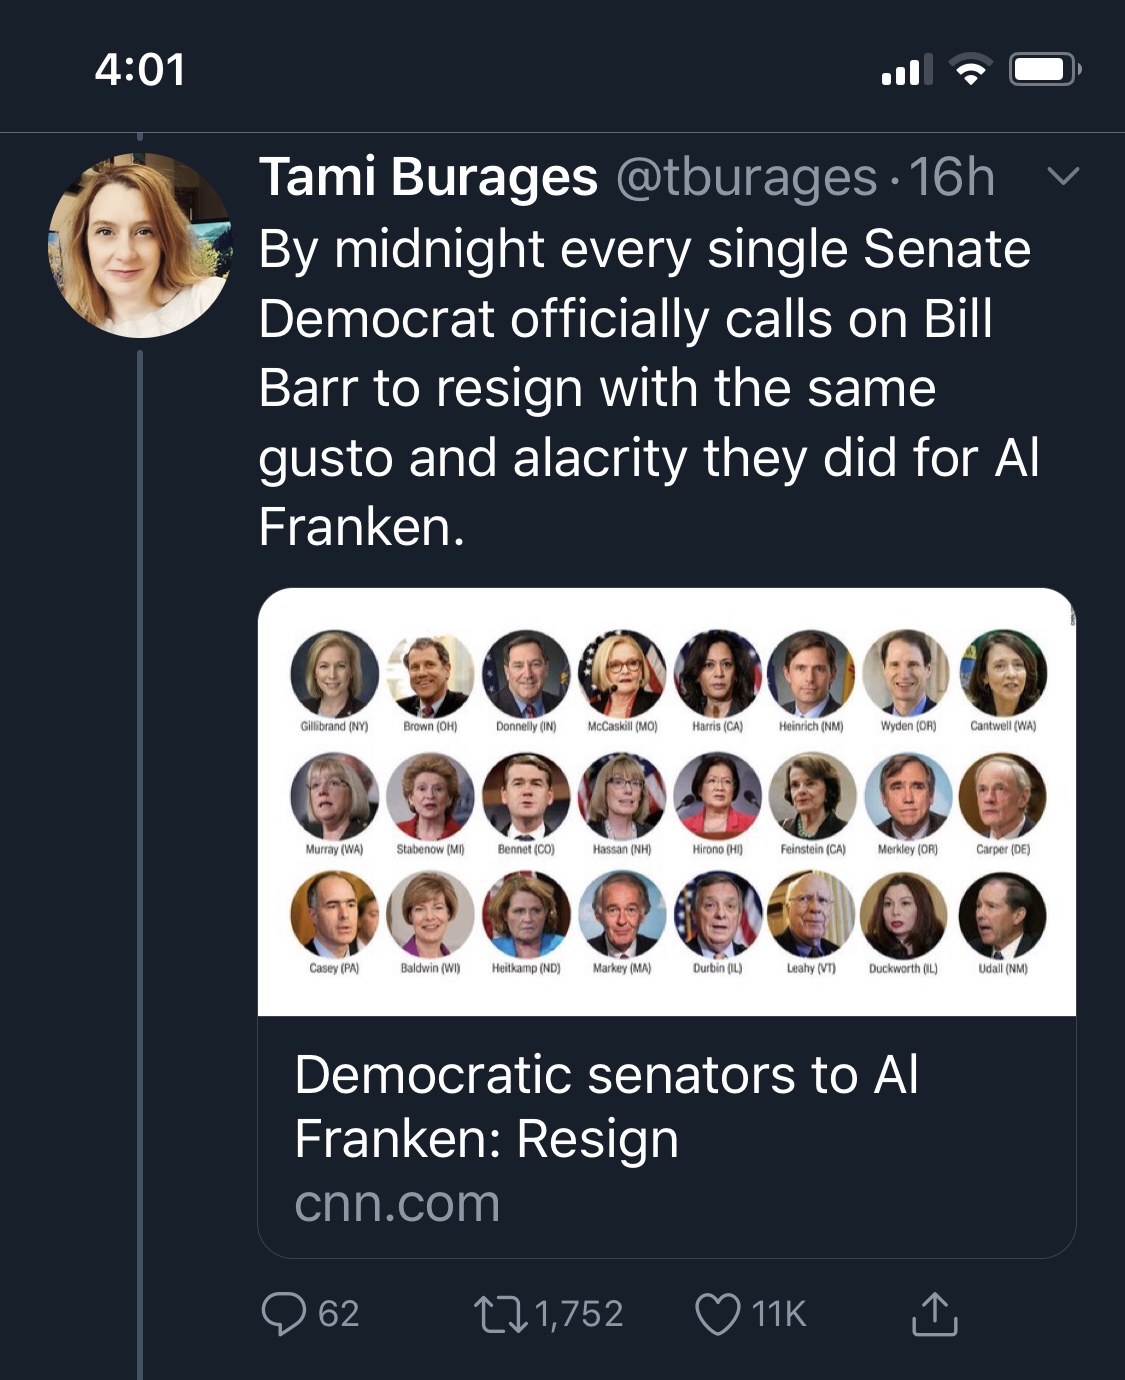Tap the Udall (NM) portrait
This screenshot has width=1125, height=1380.
pos(1002,916)
